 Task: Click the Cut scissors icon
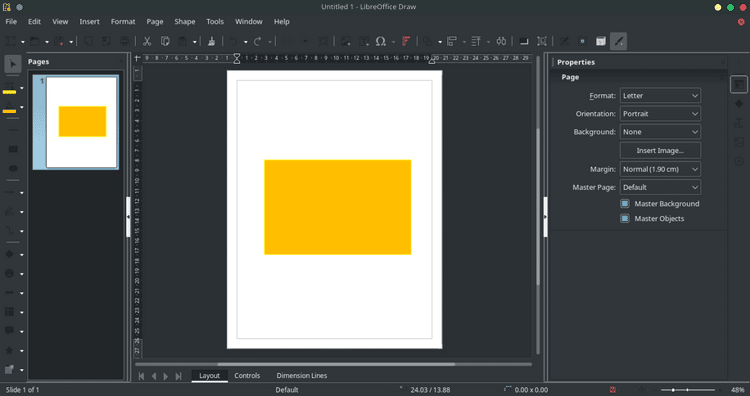(x=147, y=41)
